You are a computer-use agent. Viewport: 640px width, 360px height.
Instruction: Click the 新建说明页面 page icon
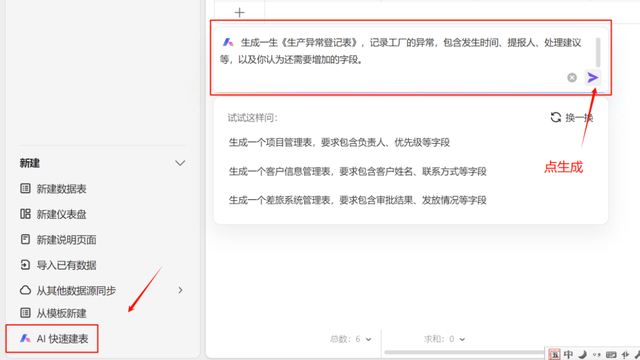tap(25, 239)
